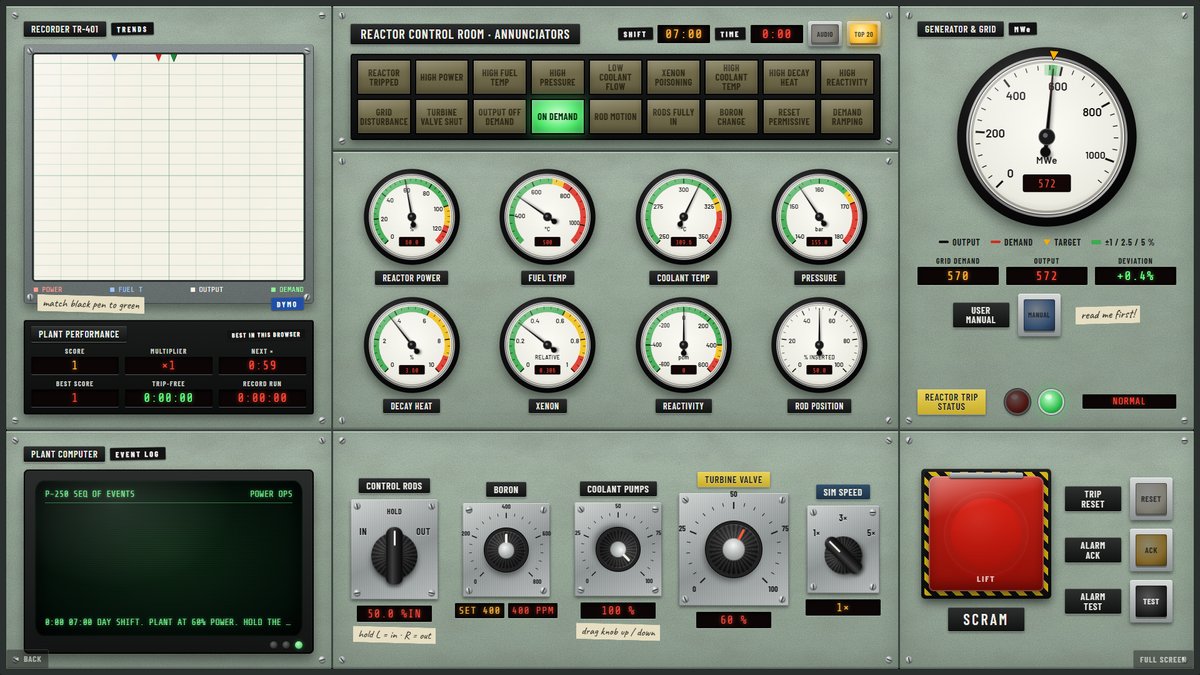
Task: Click the TURBINE VALVE dial knob
Action: 733,548
